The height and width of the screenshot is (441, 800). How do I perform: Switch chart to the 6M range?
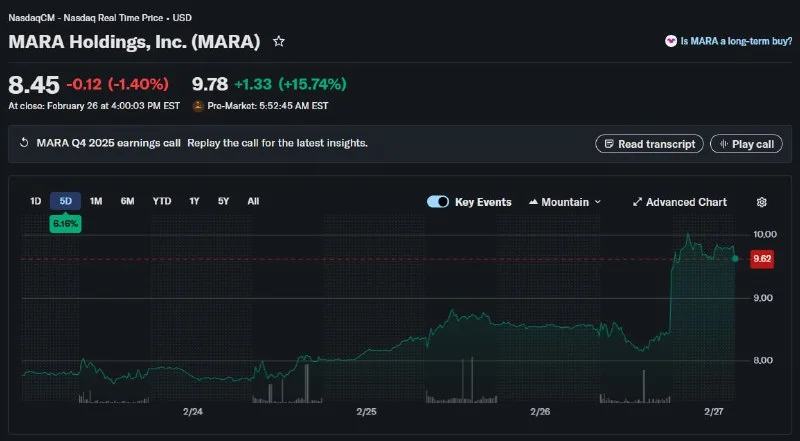point(128,201)
